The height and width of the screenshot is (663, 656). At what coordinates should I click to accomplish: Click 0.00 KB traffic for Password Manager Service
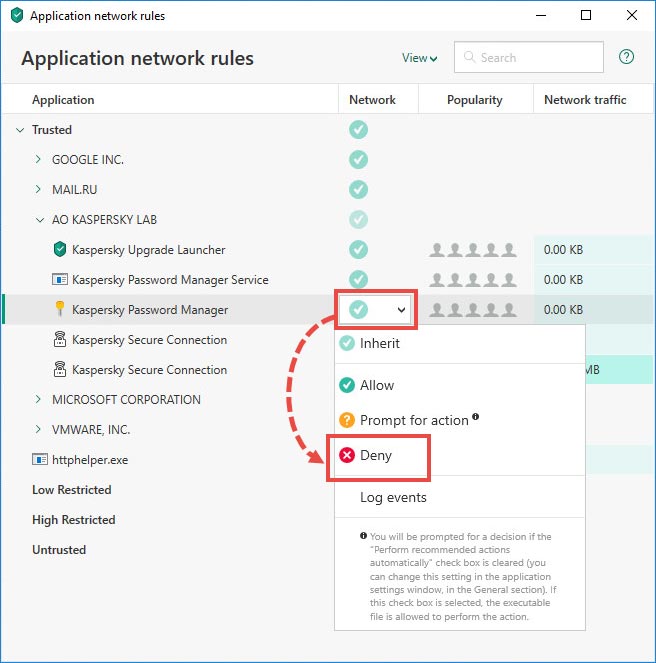click(563, 279)
